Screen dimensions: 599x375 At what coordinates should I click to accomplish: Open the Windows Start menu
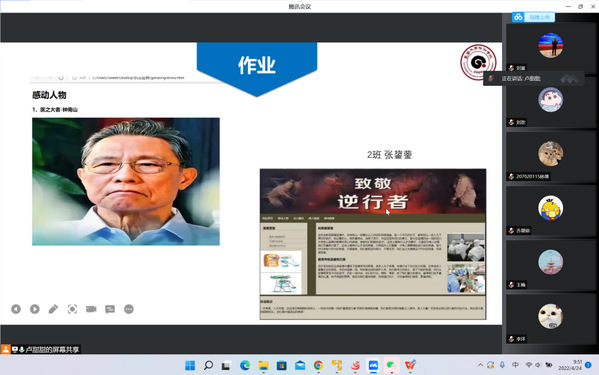[190, 365]
